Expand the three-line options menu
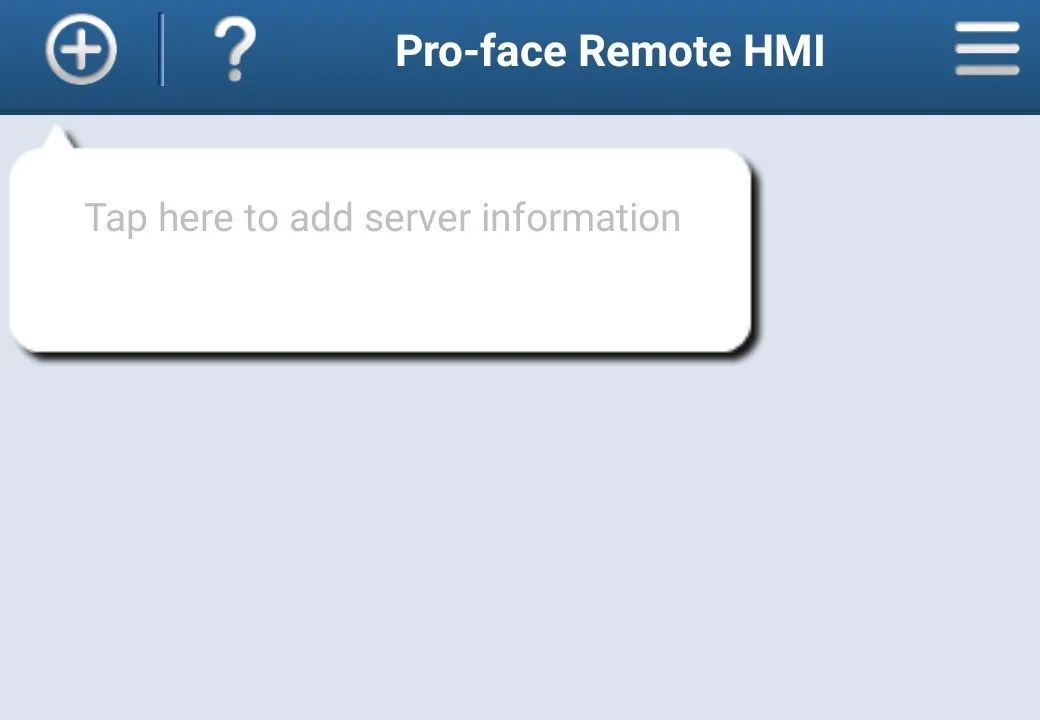This screenshot has width=1040, height=720. 987,48
